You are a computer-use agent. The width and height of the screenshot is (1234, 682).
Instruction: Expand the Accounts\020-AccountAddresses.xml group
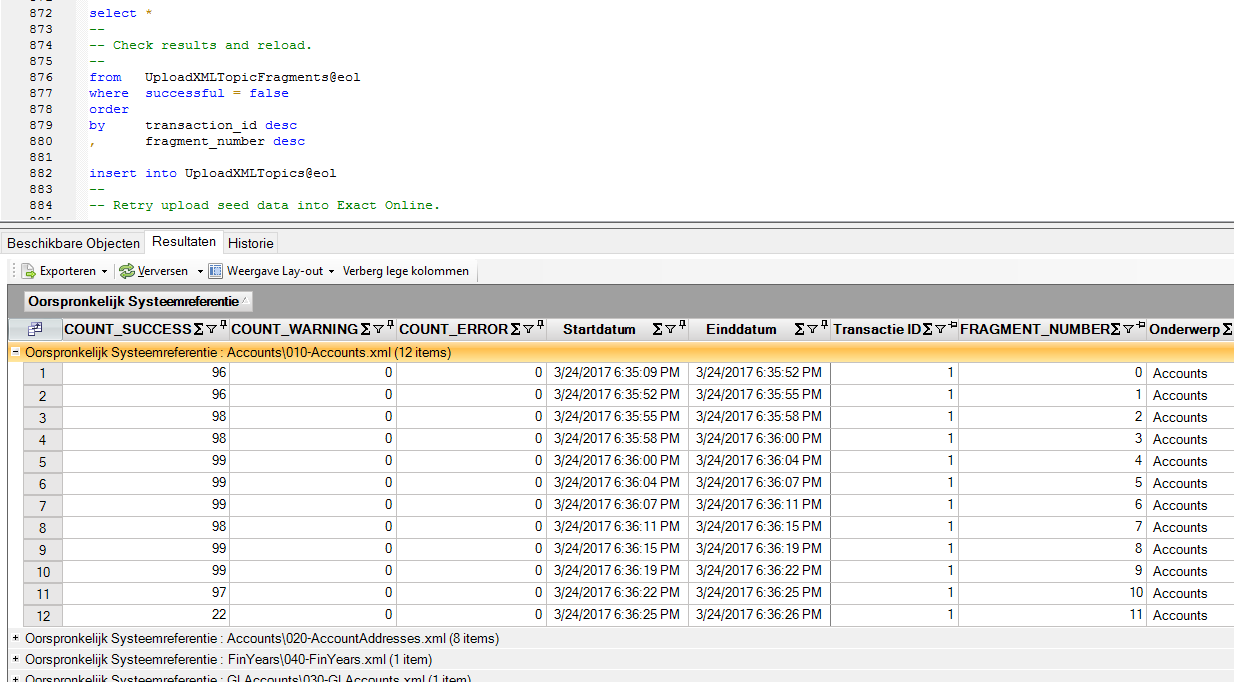click(15, 638)
